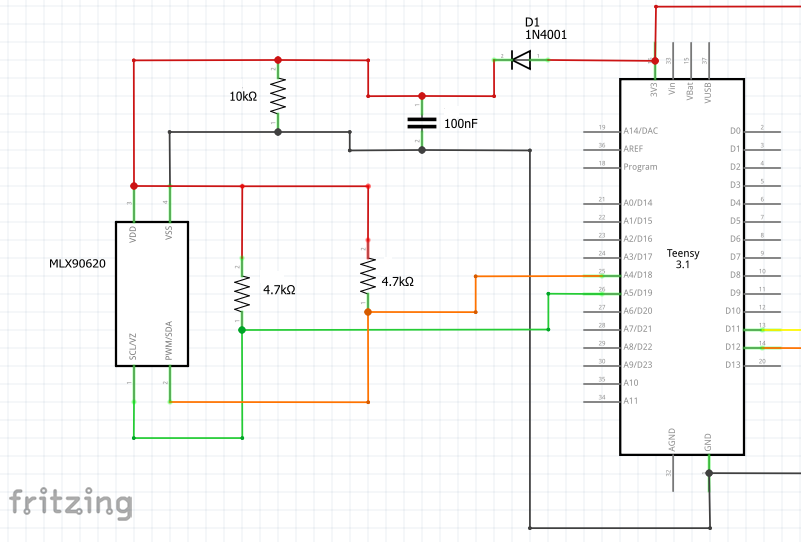801x542 pixels.
Task: Click the A6/D20 pin label
Action: click(638, 311)
